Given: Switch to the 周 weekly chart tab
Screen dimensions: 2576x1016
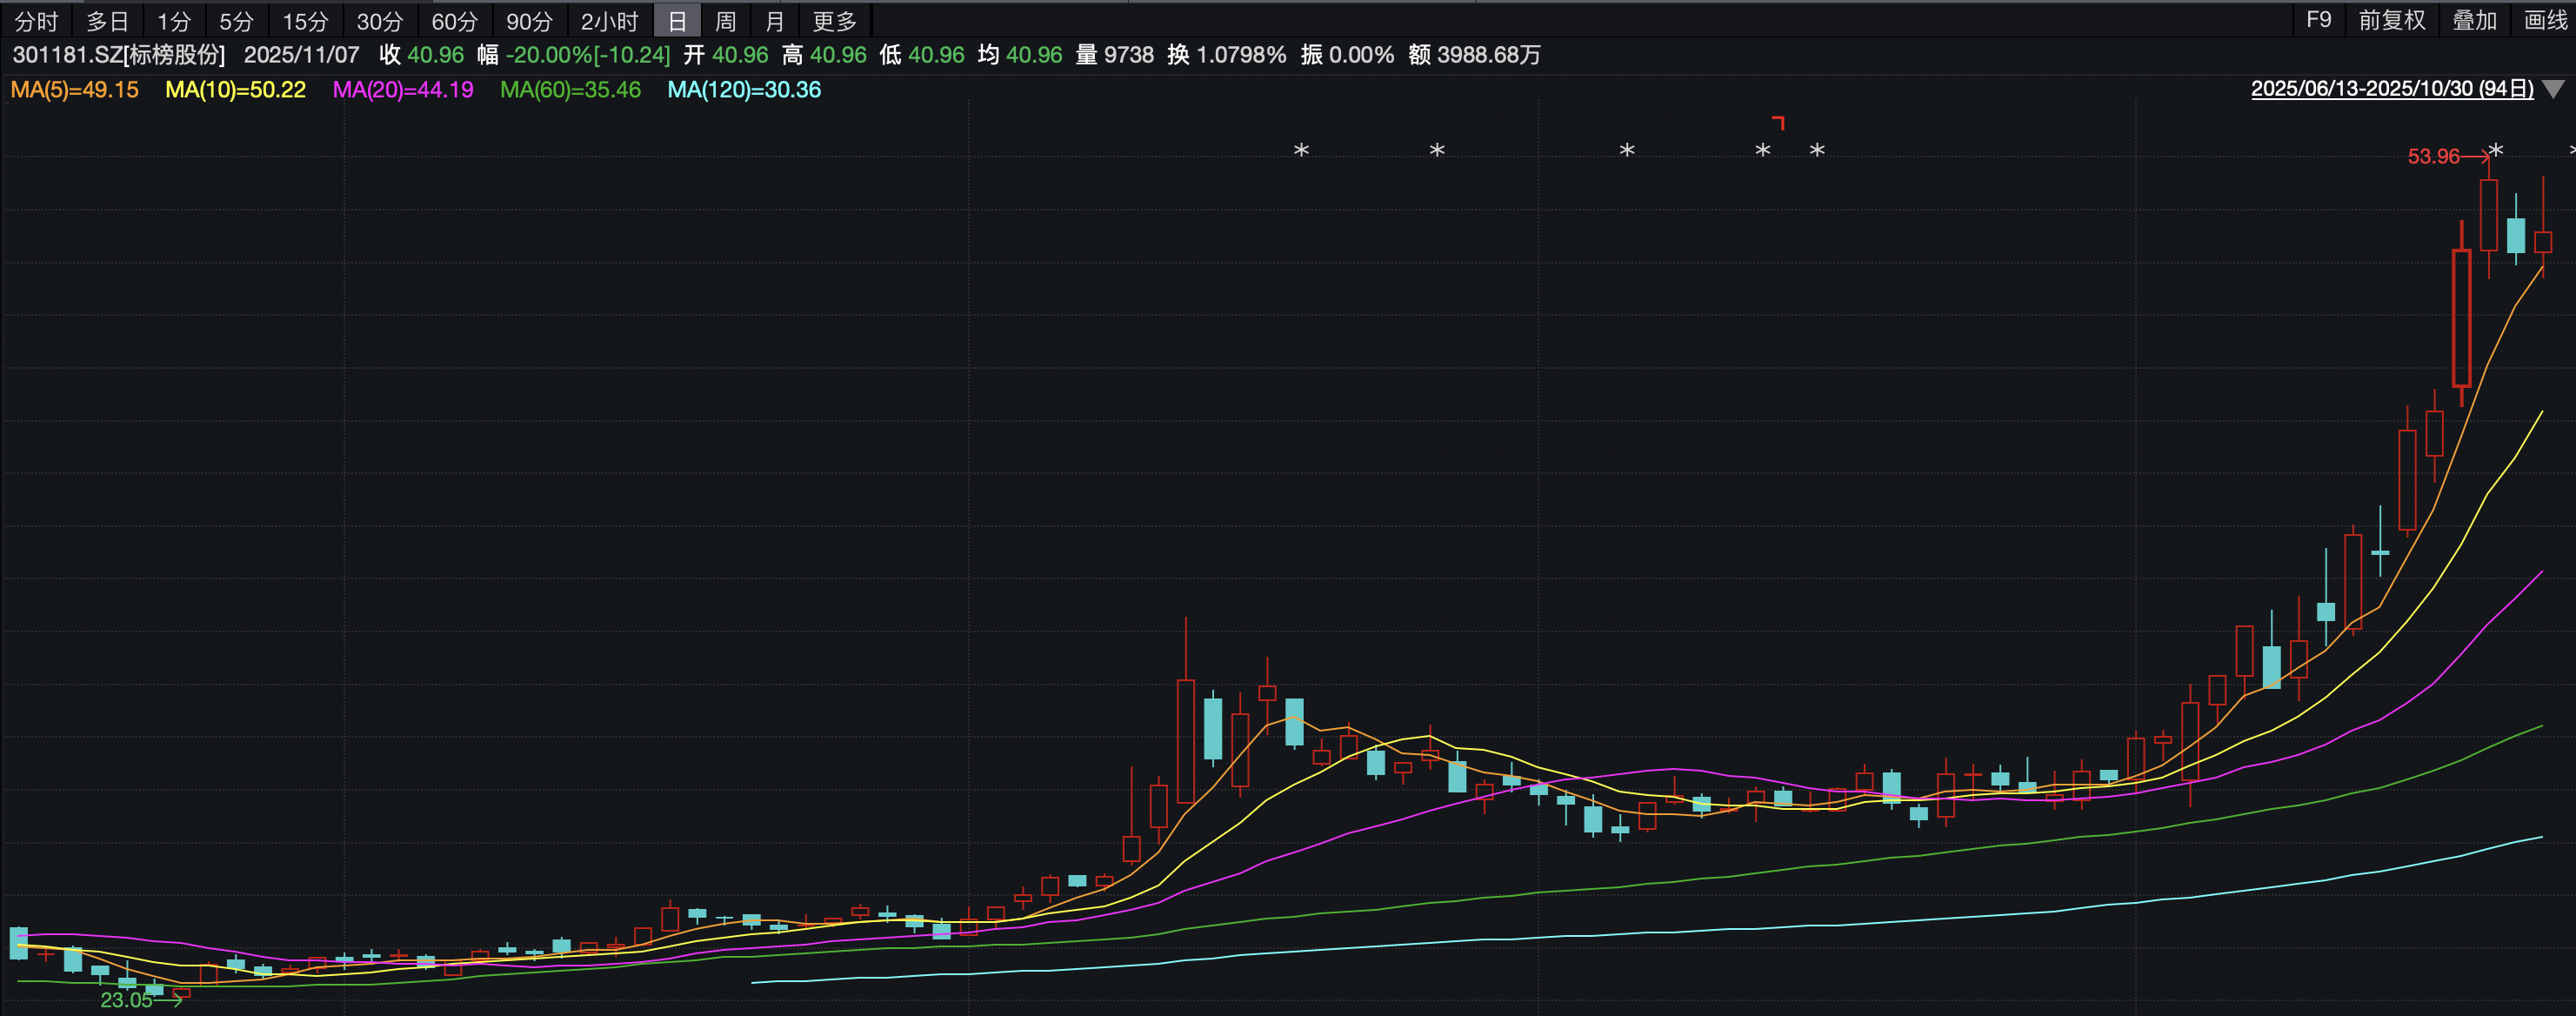Looking at the screenshot, I should click(726, 21).
